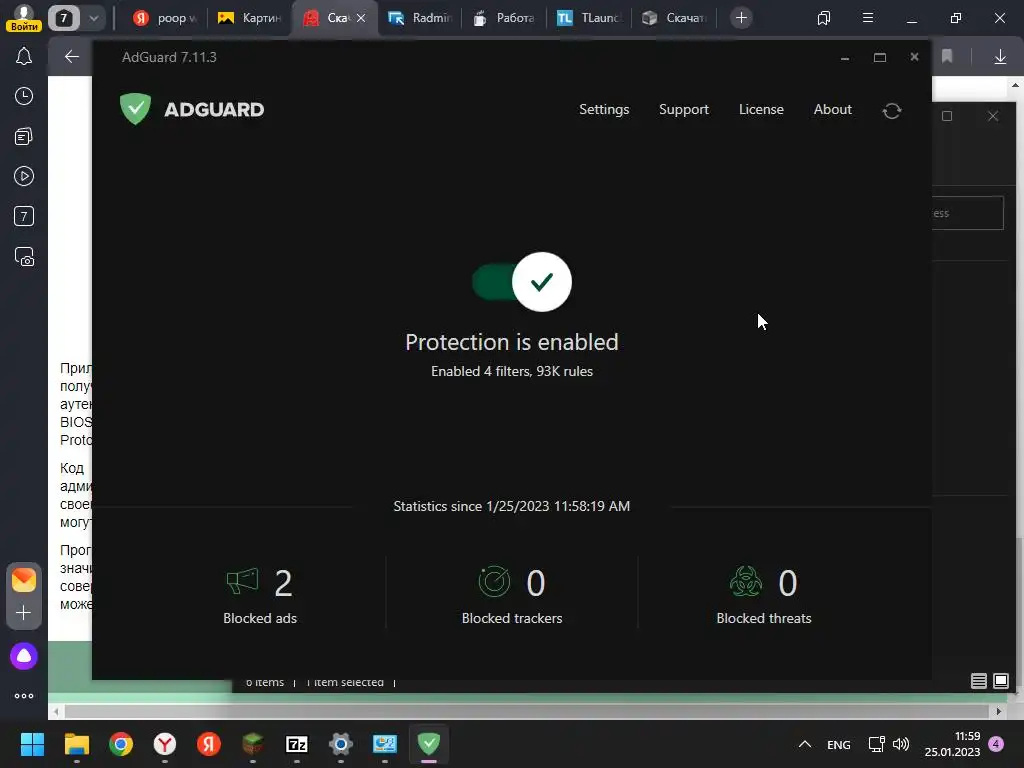Show hidden system tray icons

point(805,744)
